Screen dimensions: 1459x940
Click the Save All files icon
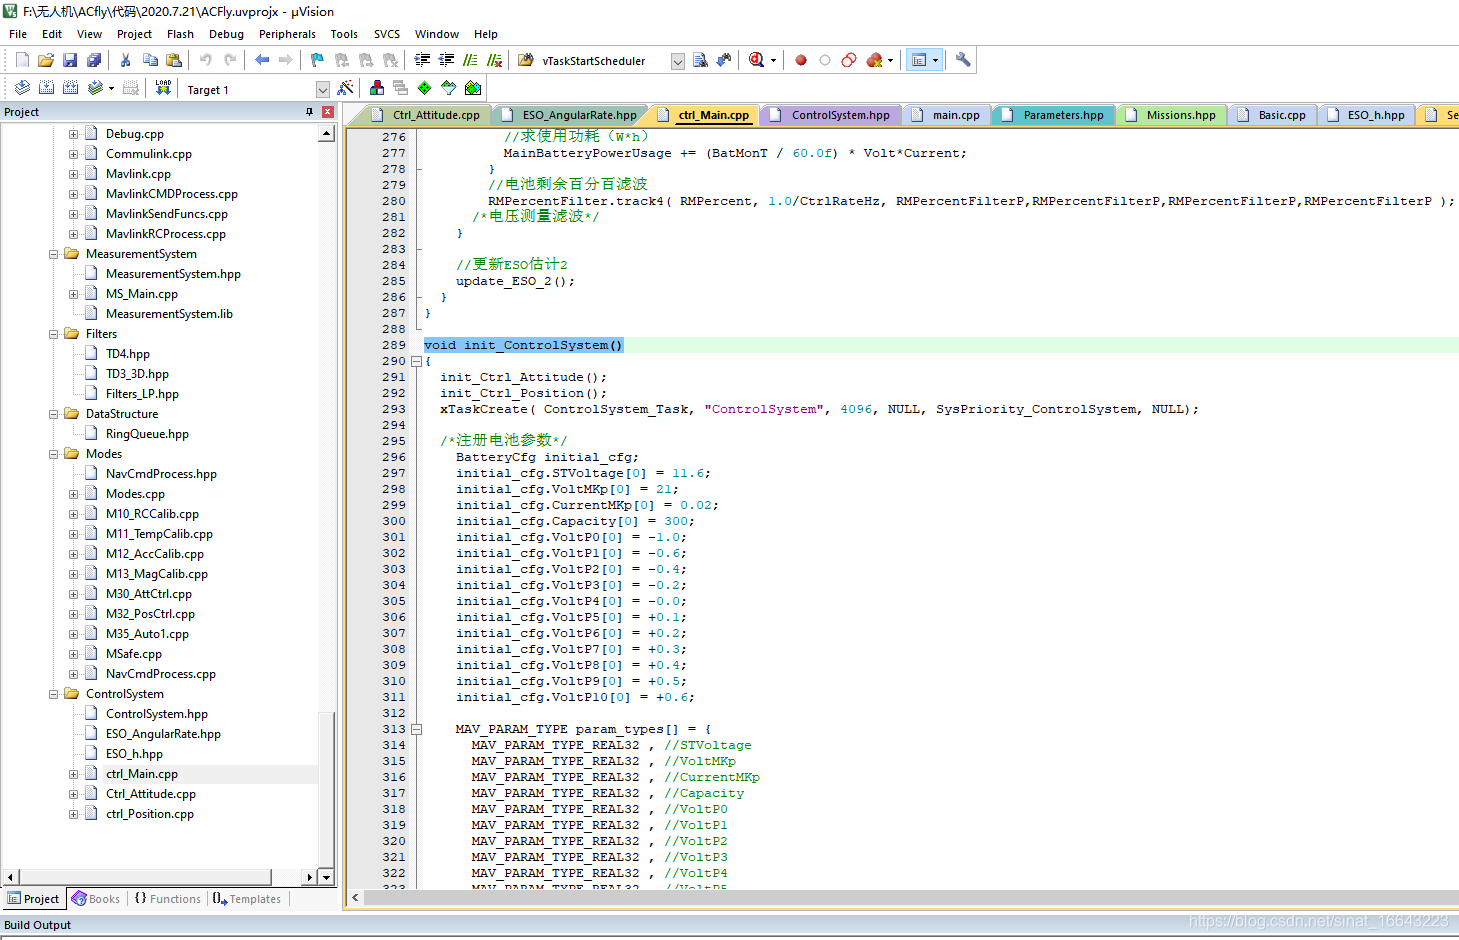tap(93, 60)
